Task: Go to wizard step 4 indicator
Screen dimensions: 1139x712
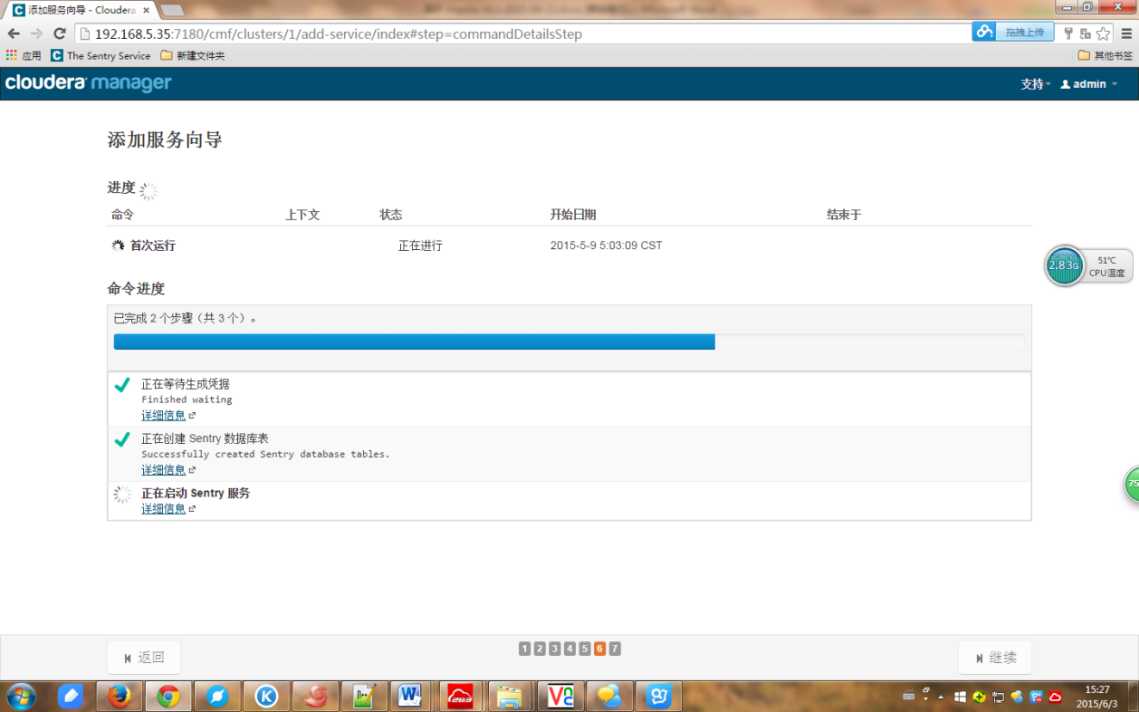Action: (x=570, y=648)
